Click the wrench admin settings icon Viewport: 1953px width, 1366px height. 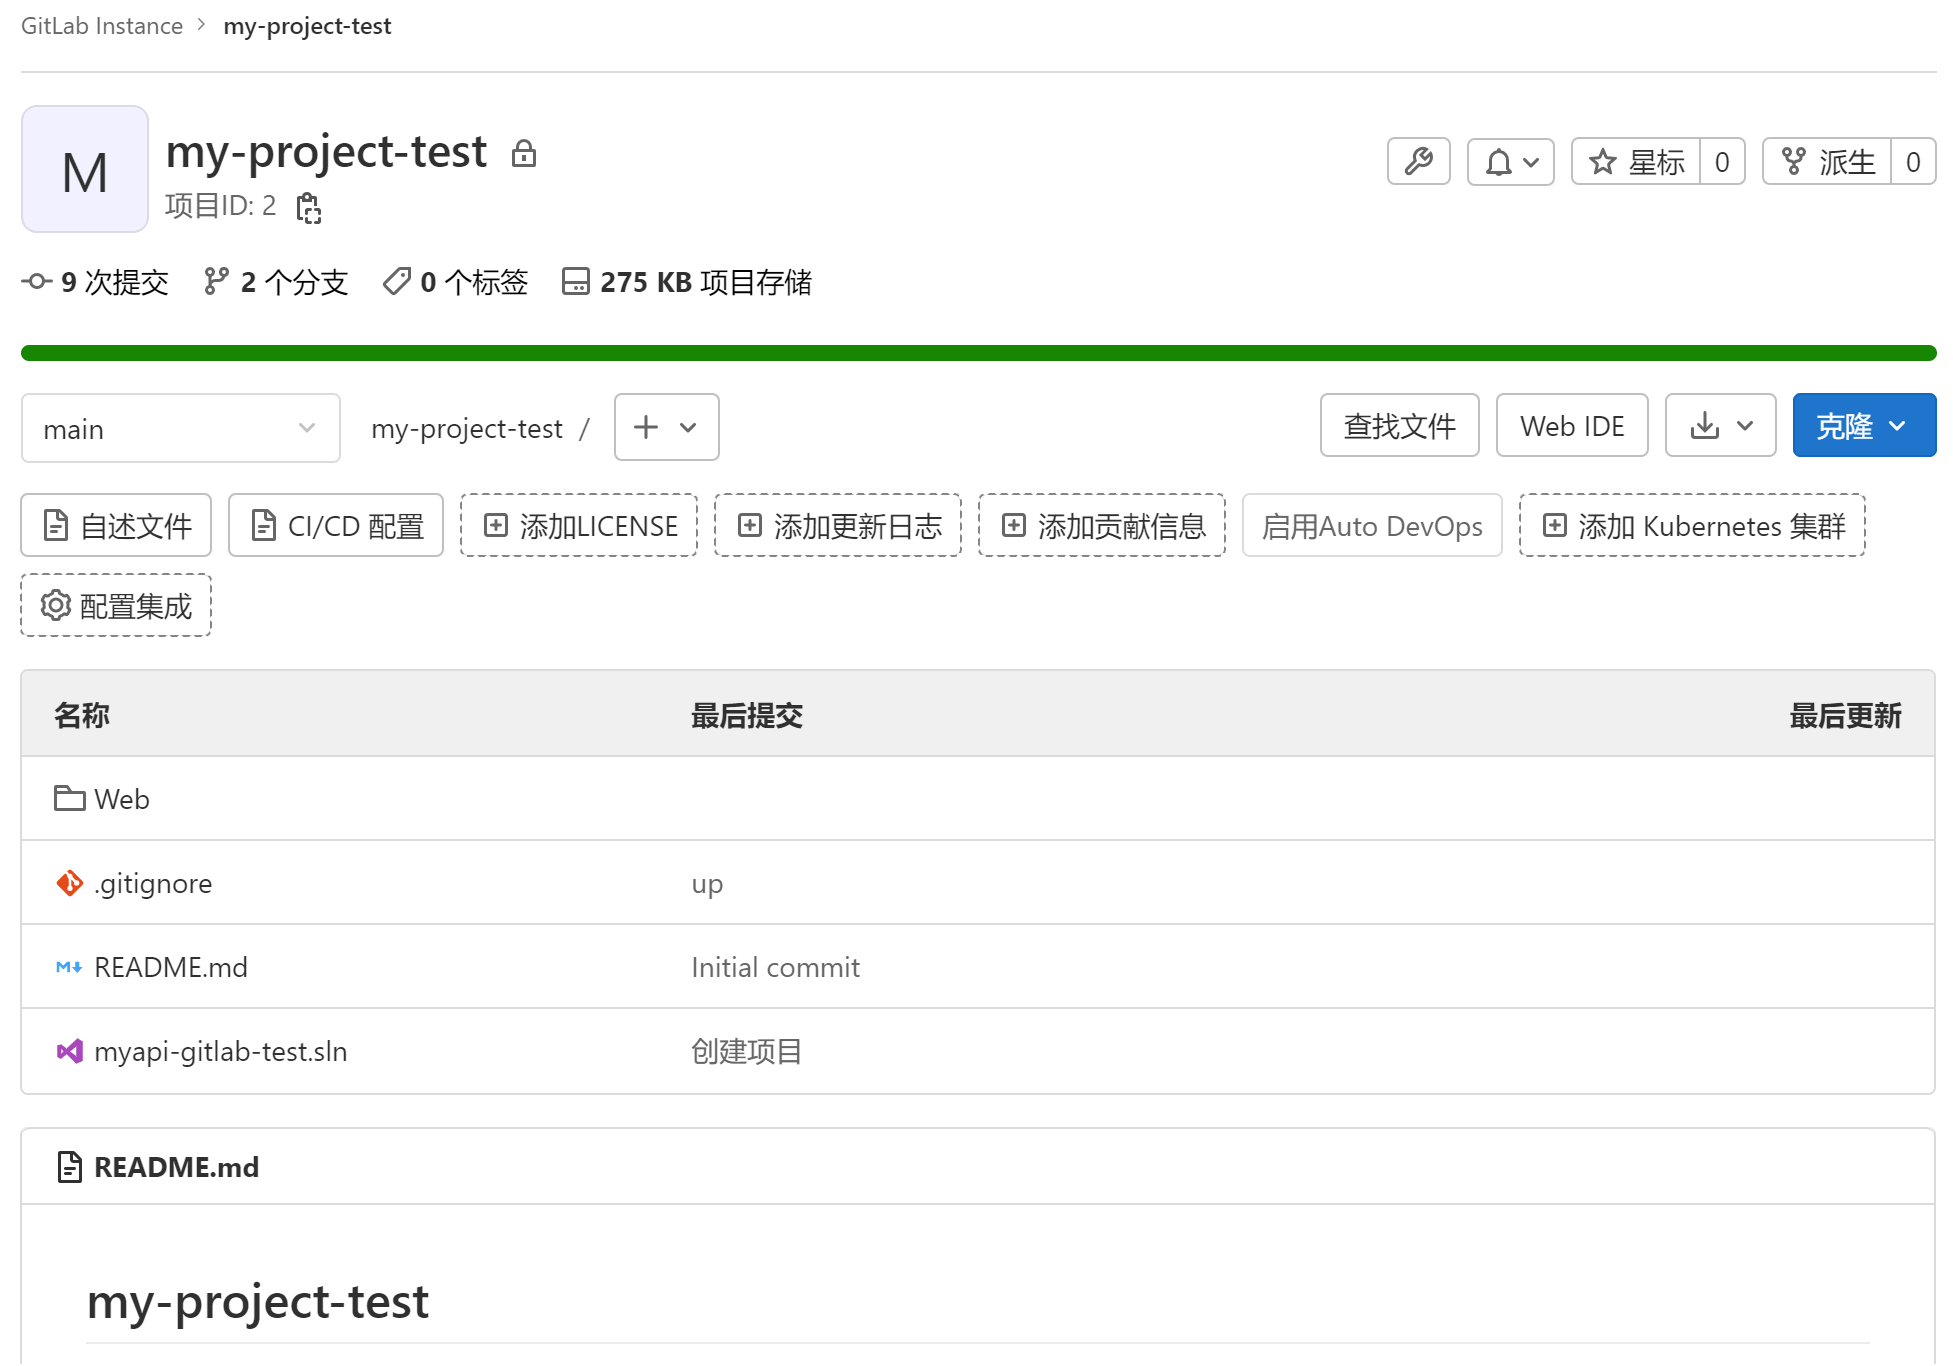(1417, 162)
